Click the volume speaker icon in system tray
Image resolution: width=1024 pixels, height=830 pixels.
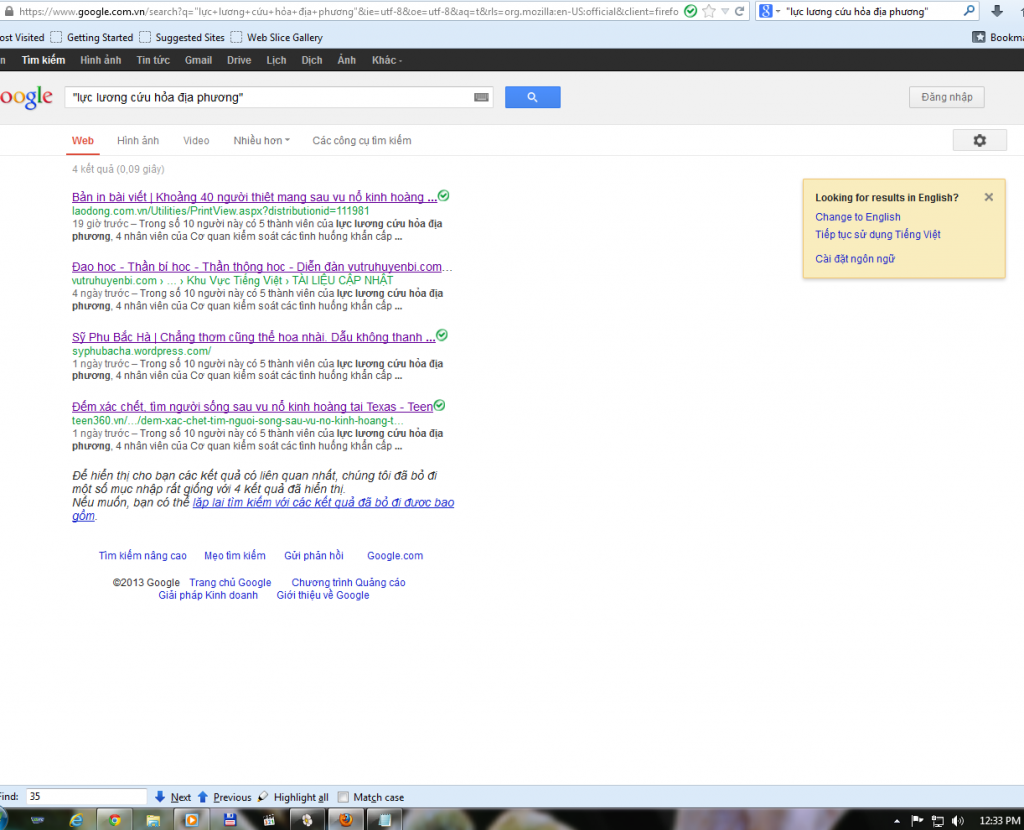(x=958, y=821)
